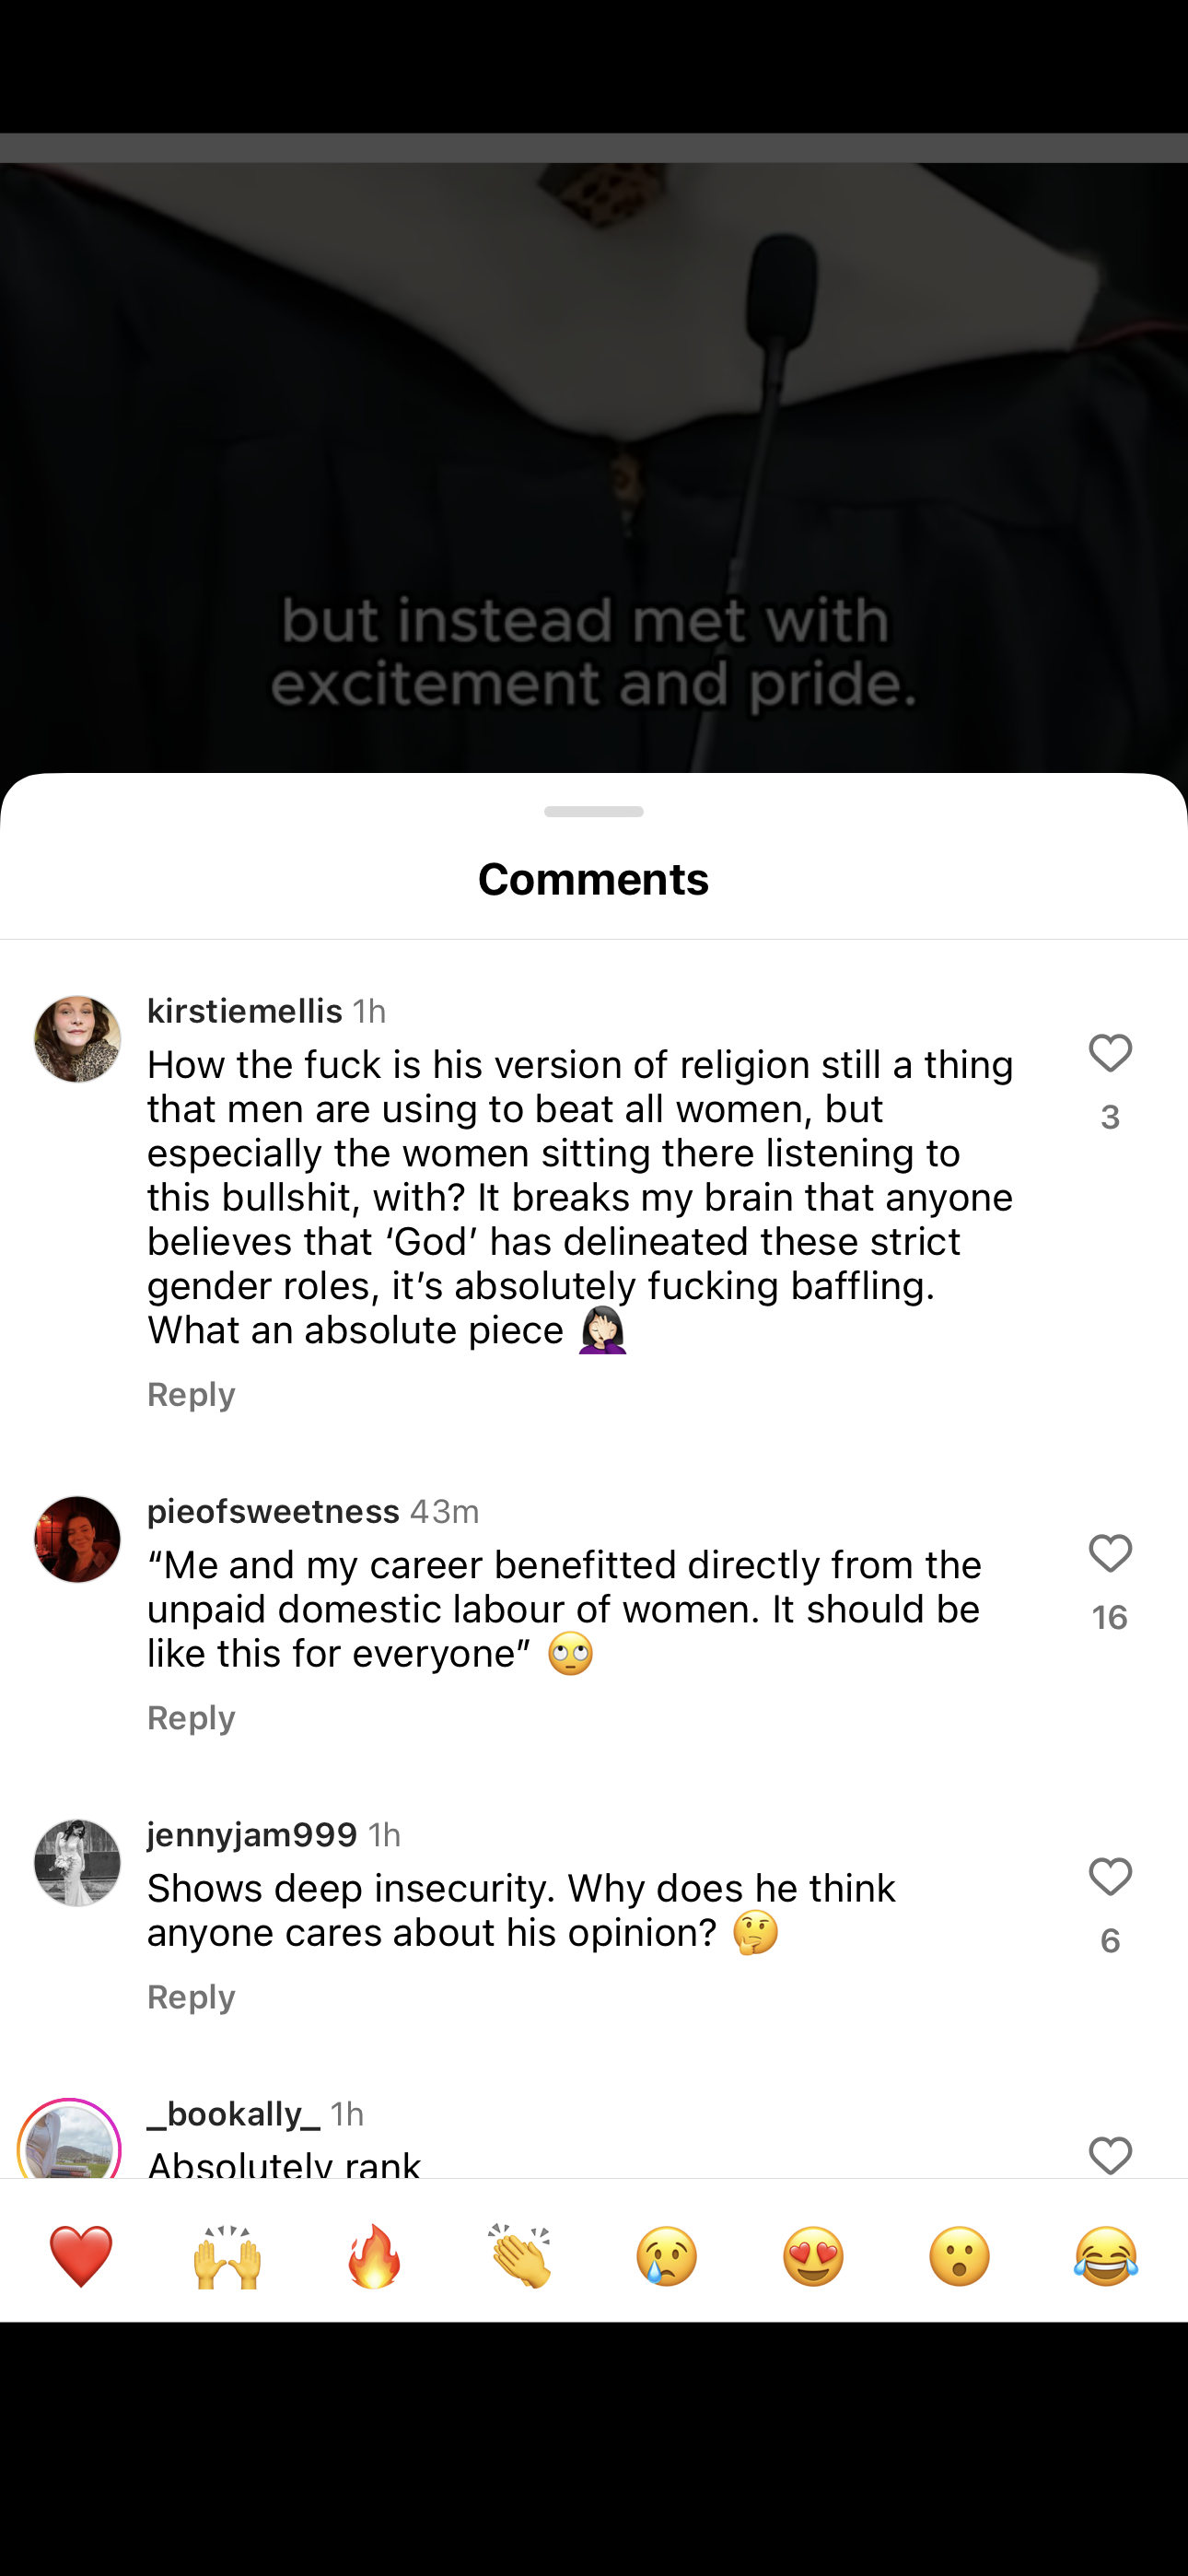The width and height of the screenshot is (1188, 2576).
Task: Send the heart-eyes emoji reaction
Action: point(813,2257)
